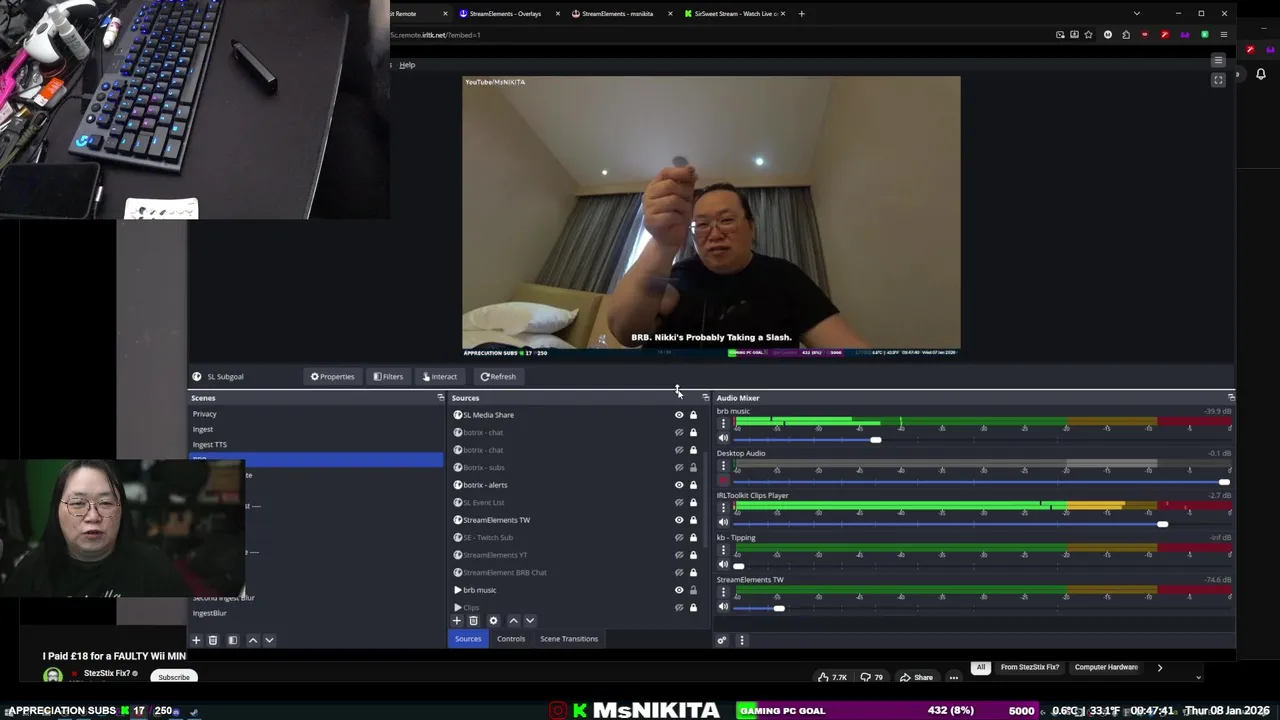Image resolution: width=1280 pixels, height=720 pixels.
Task: Adjust the IRLToolkit Clips Player volume slider
Action: pos(1162,524)
